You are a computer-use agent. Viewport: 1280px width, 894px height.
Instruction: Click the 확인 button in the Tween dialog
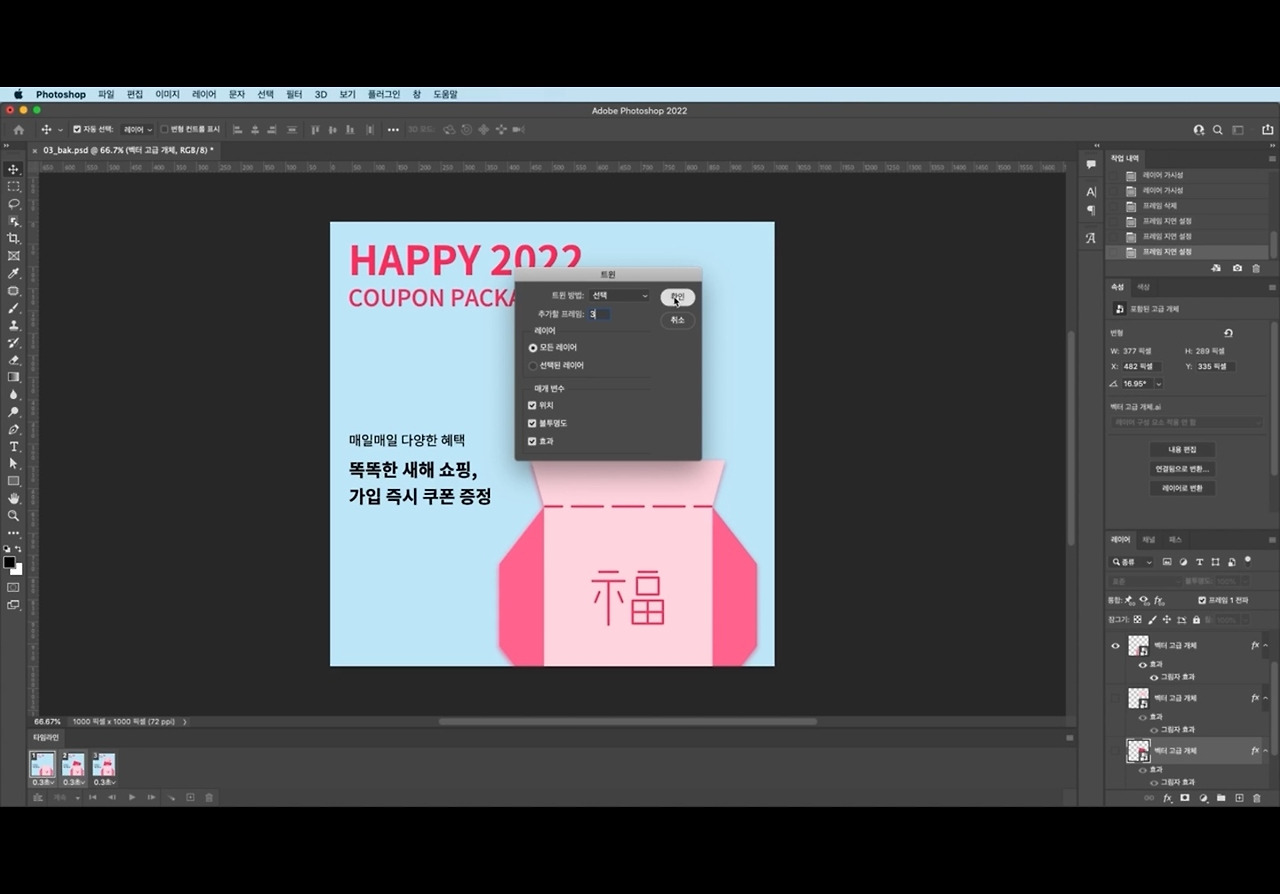tap(677, 296)
